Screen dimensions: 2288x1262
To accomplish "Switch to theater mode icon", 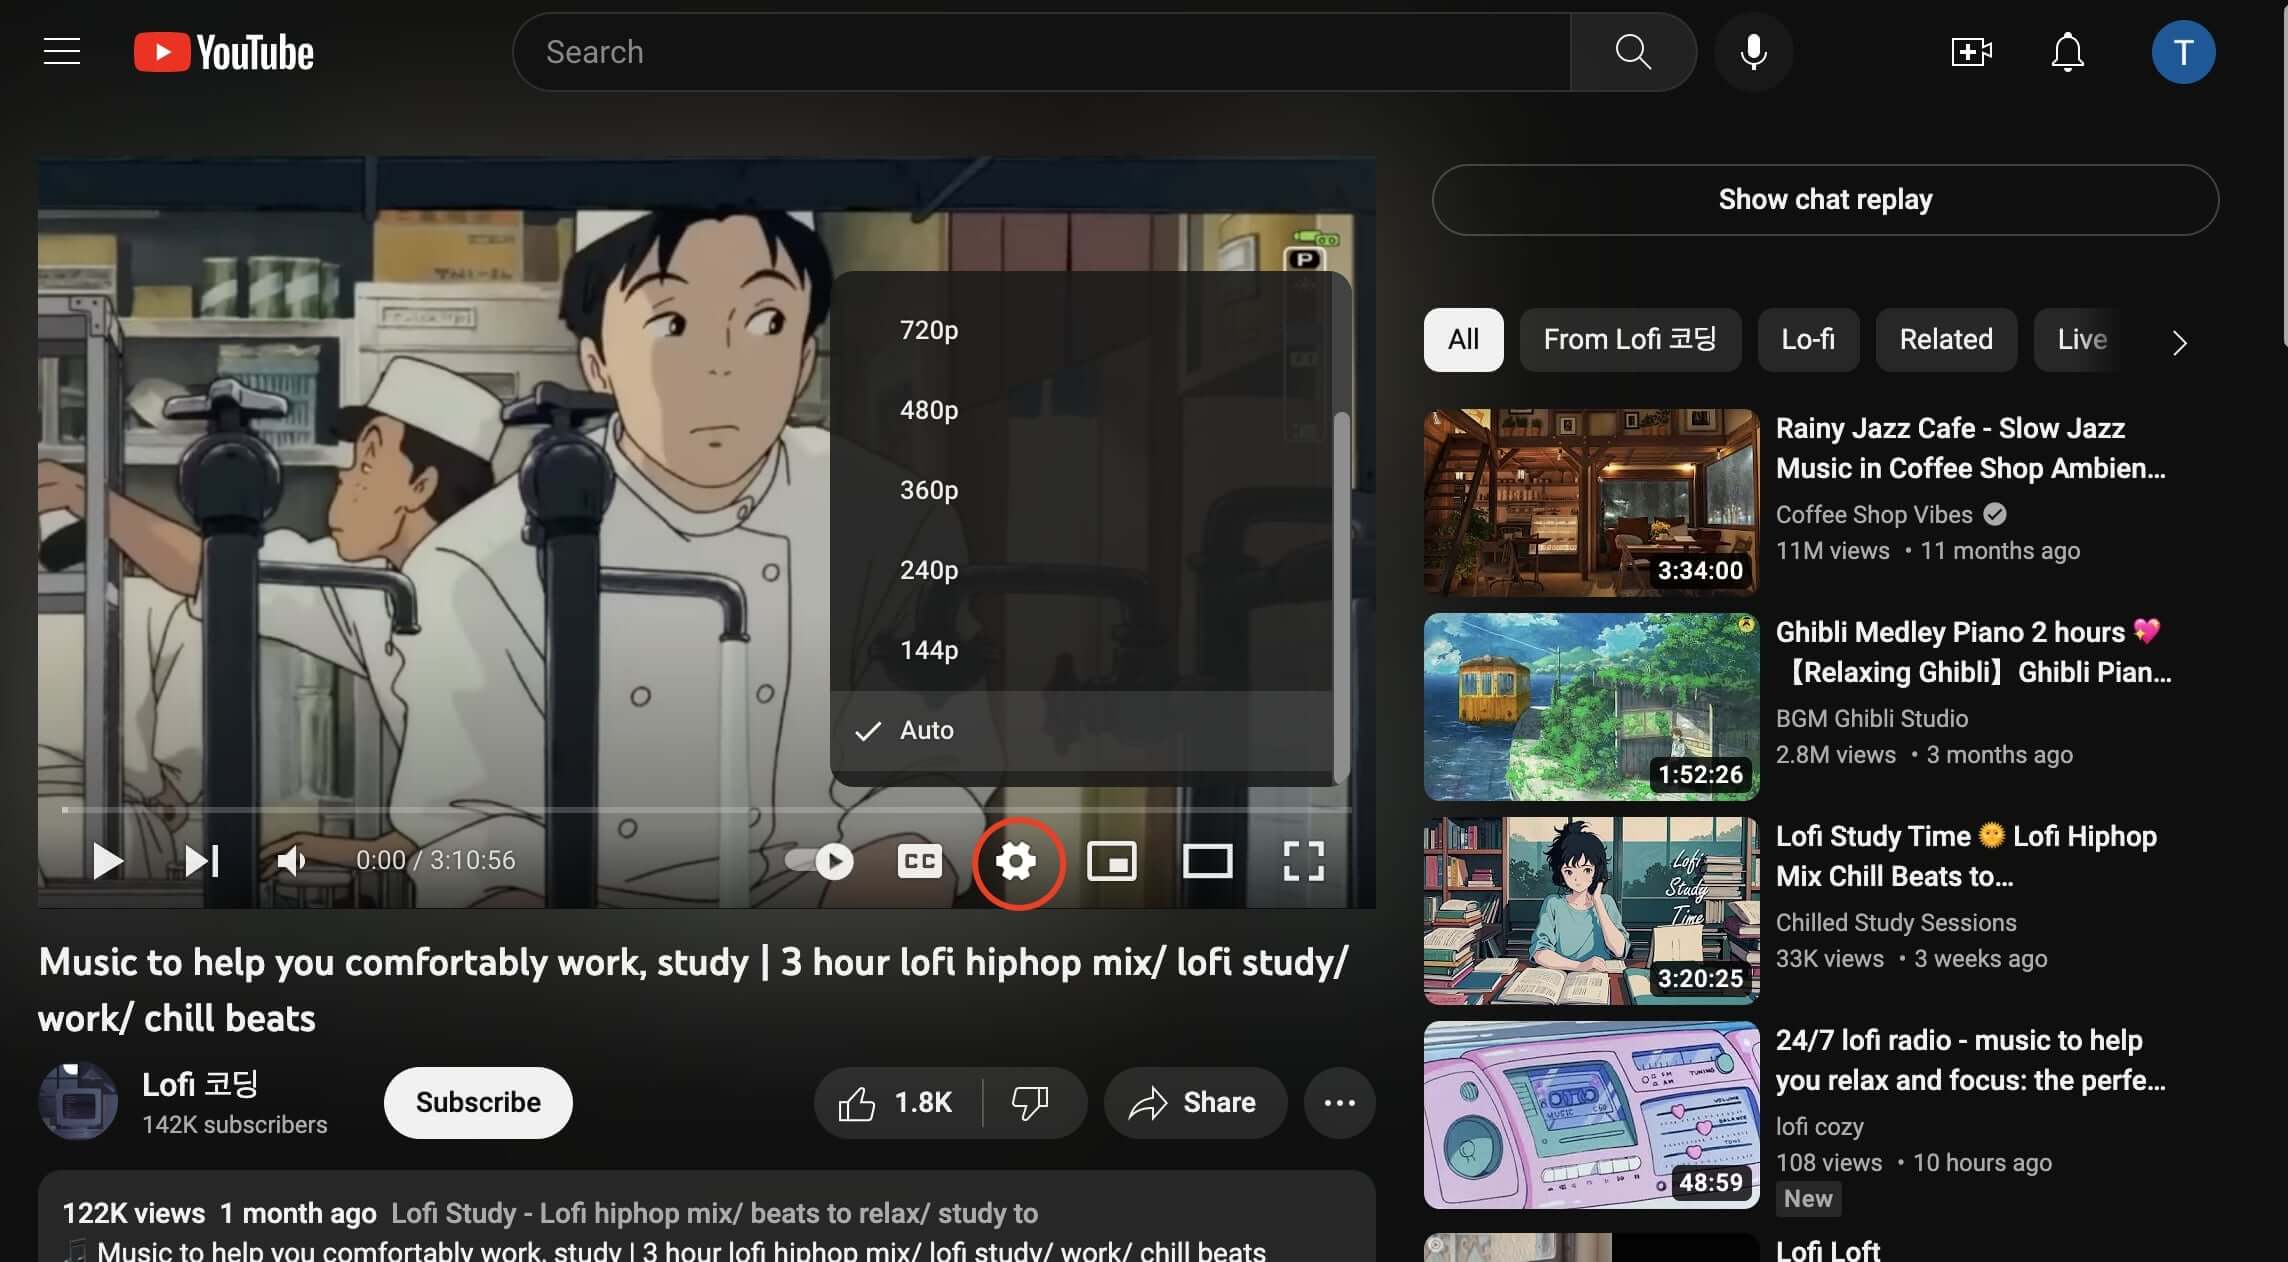I will pos(1207,861).
